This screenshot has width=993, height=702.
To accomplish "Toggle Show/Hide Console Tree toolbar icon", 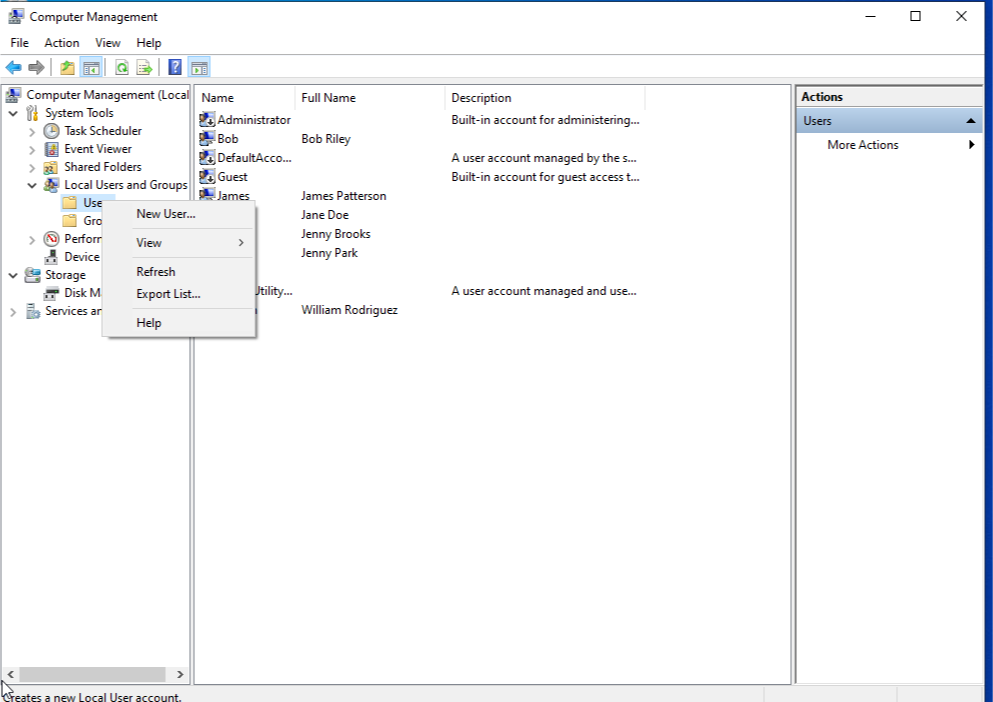I will tap(91, 67).
